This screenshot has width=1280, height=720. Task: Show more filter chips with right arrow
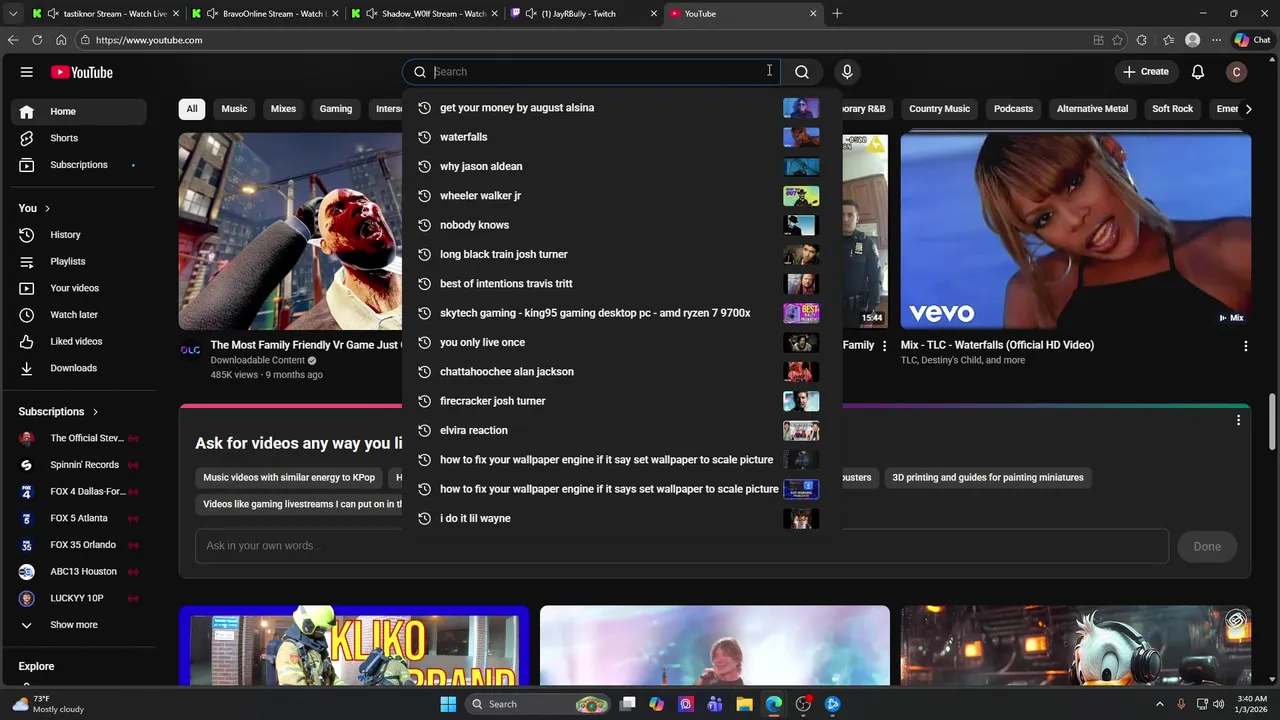coord(1248,109)
